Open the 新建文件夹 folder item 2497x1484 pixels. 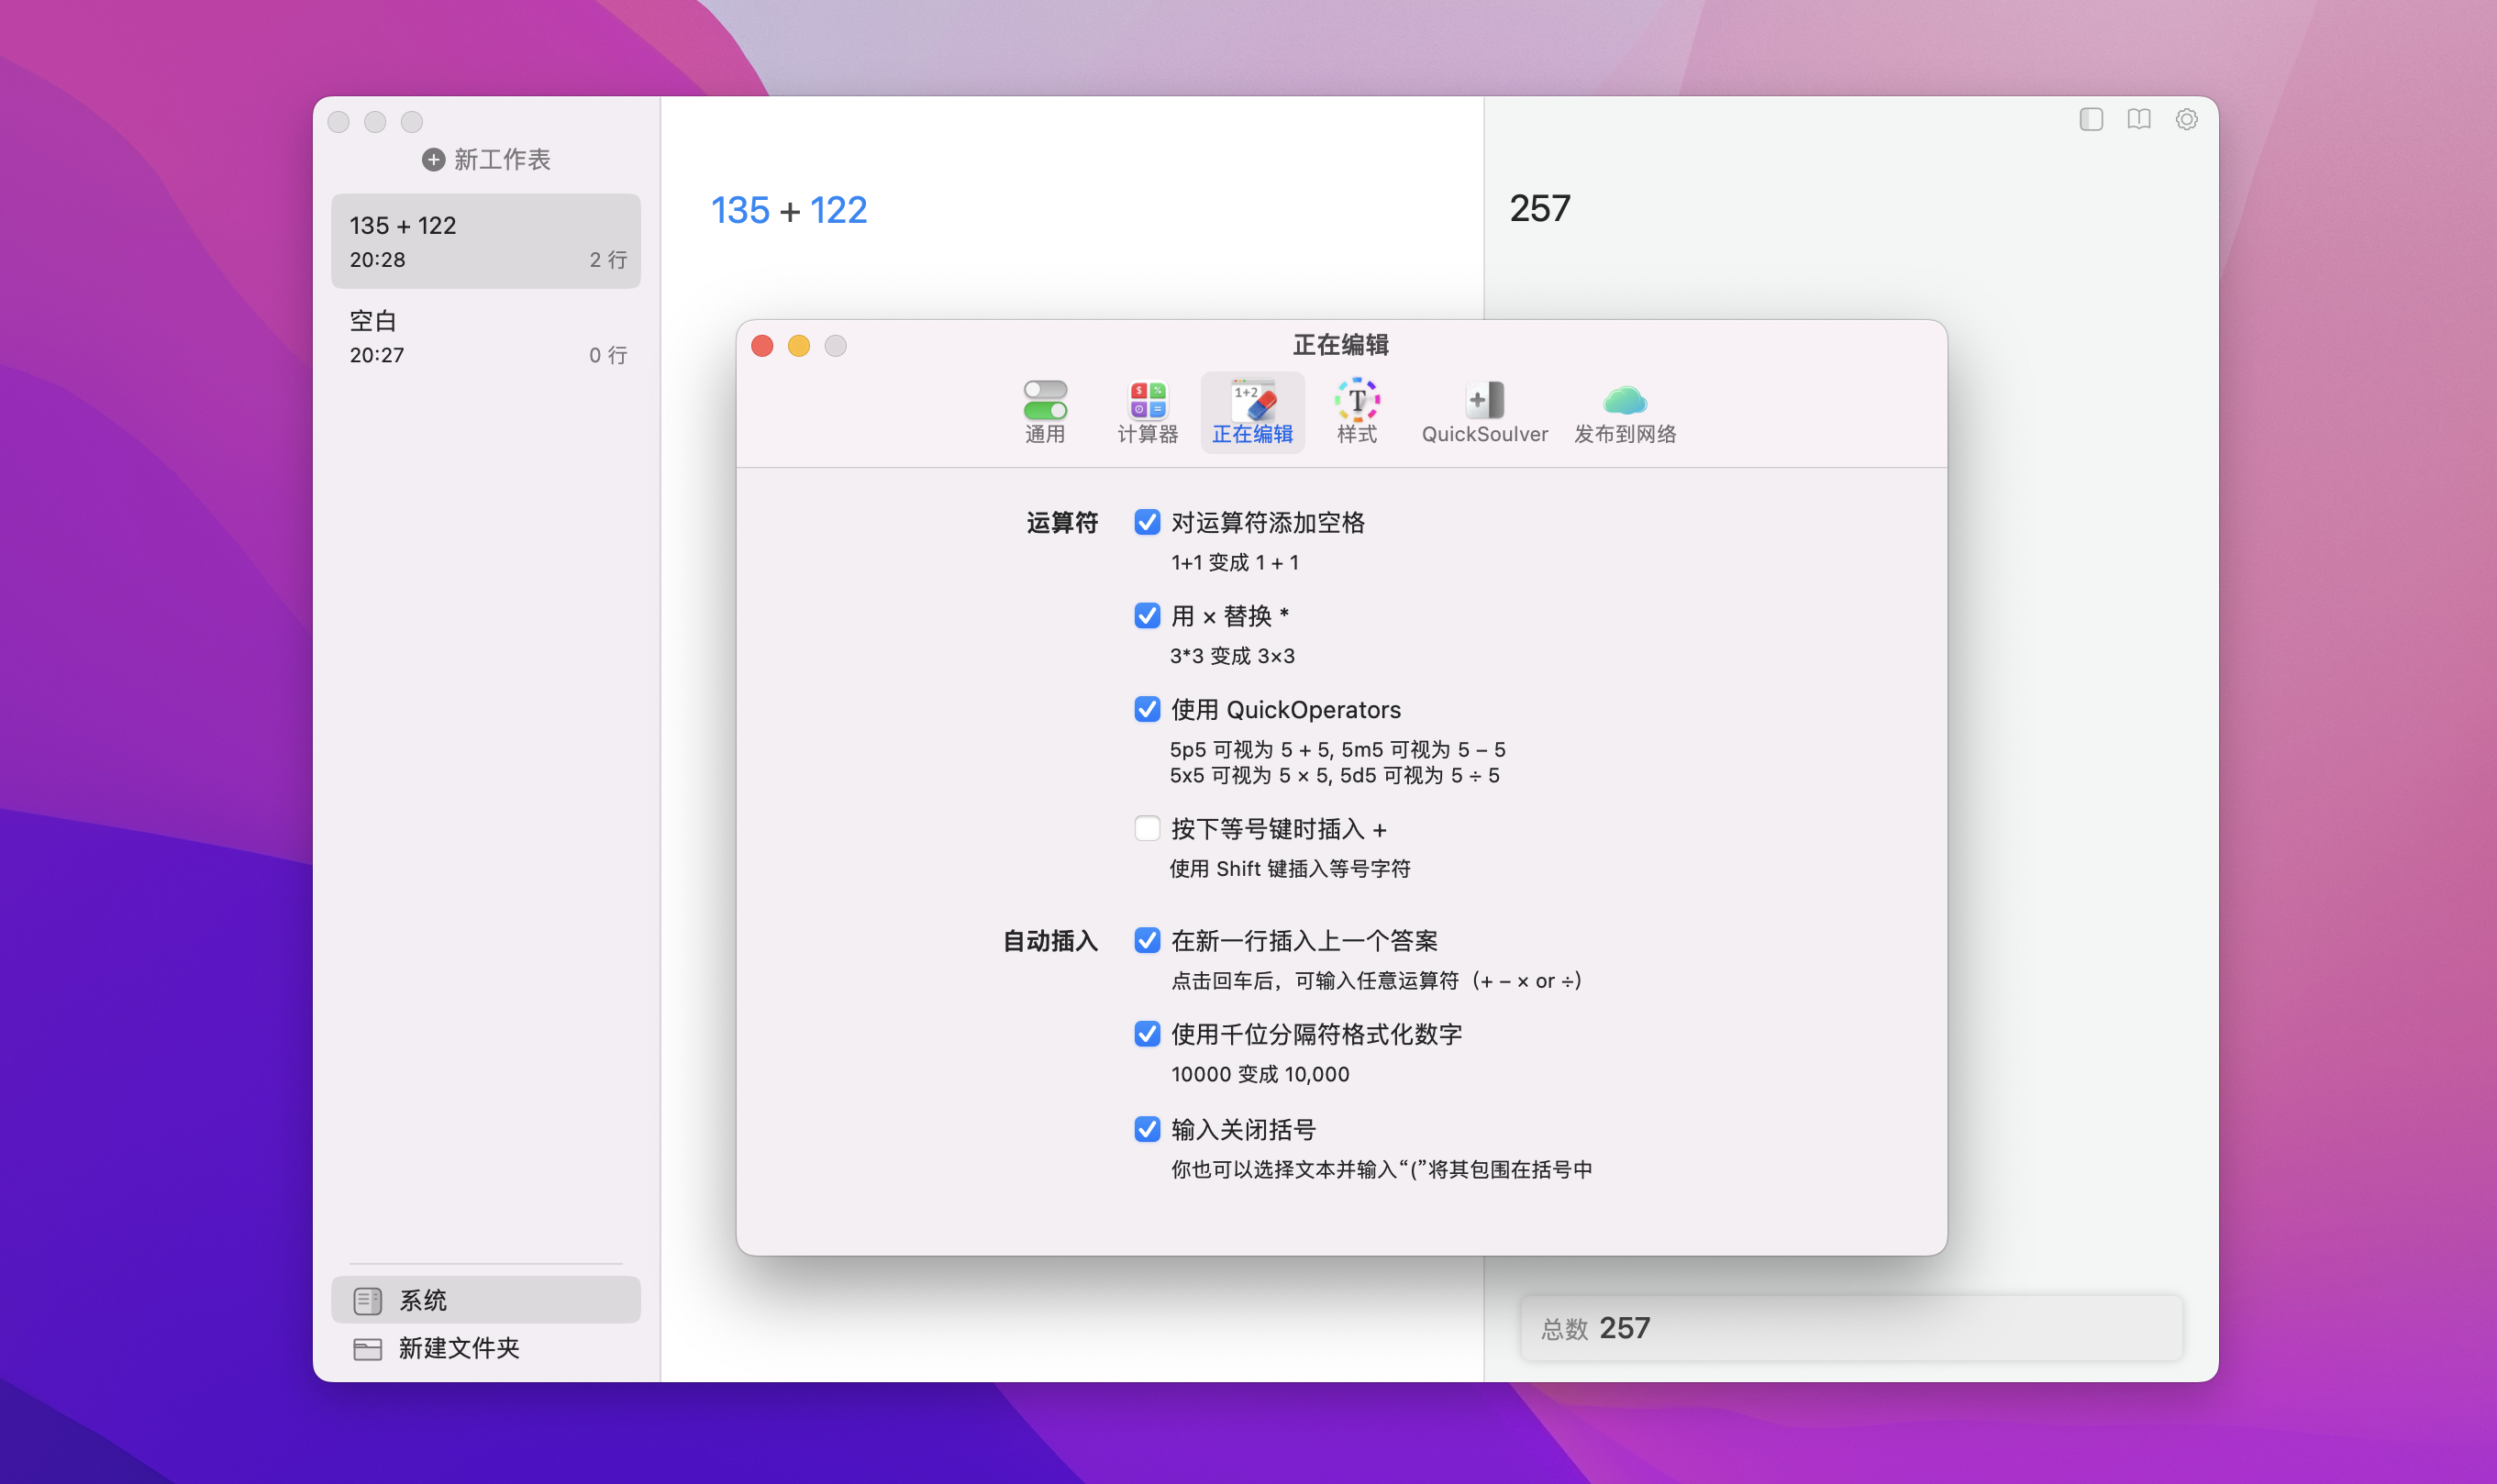click(x=458, y=1348)
